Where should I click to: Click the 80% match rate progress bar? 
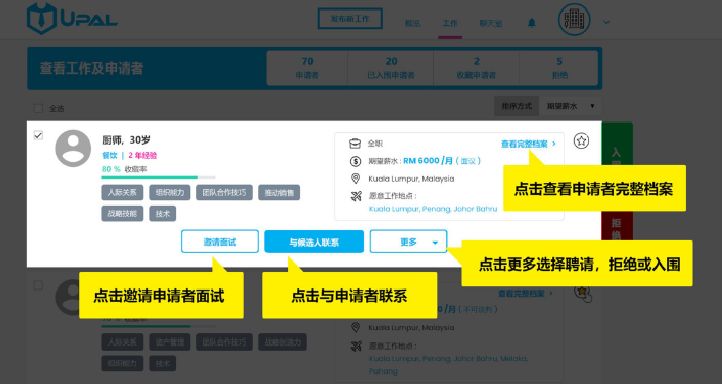coord(158,177)
